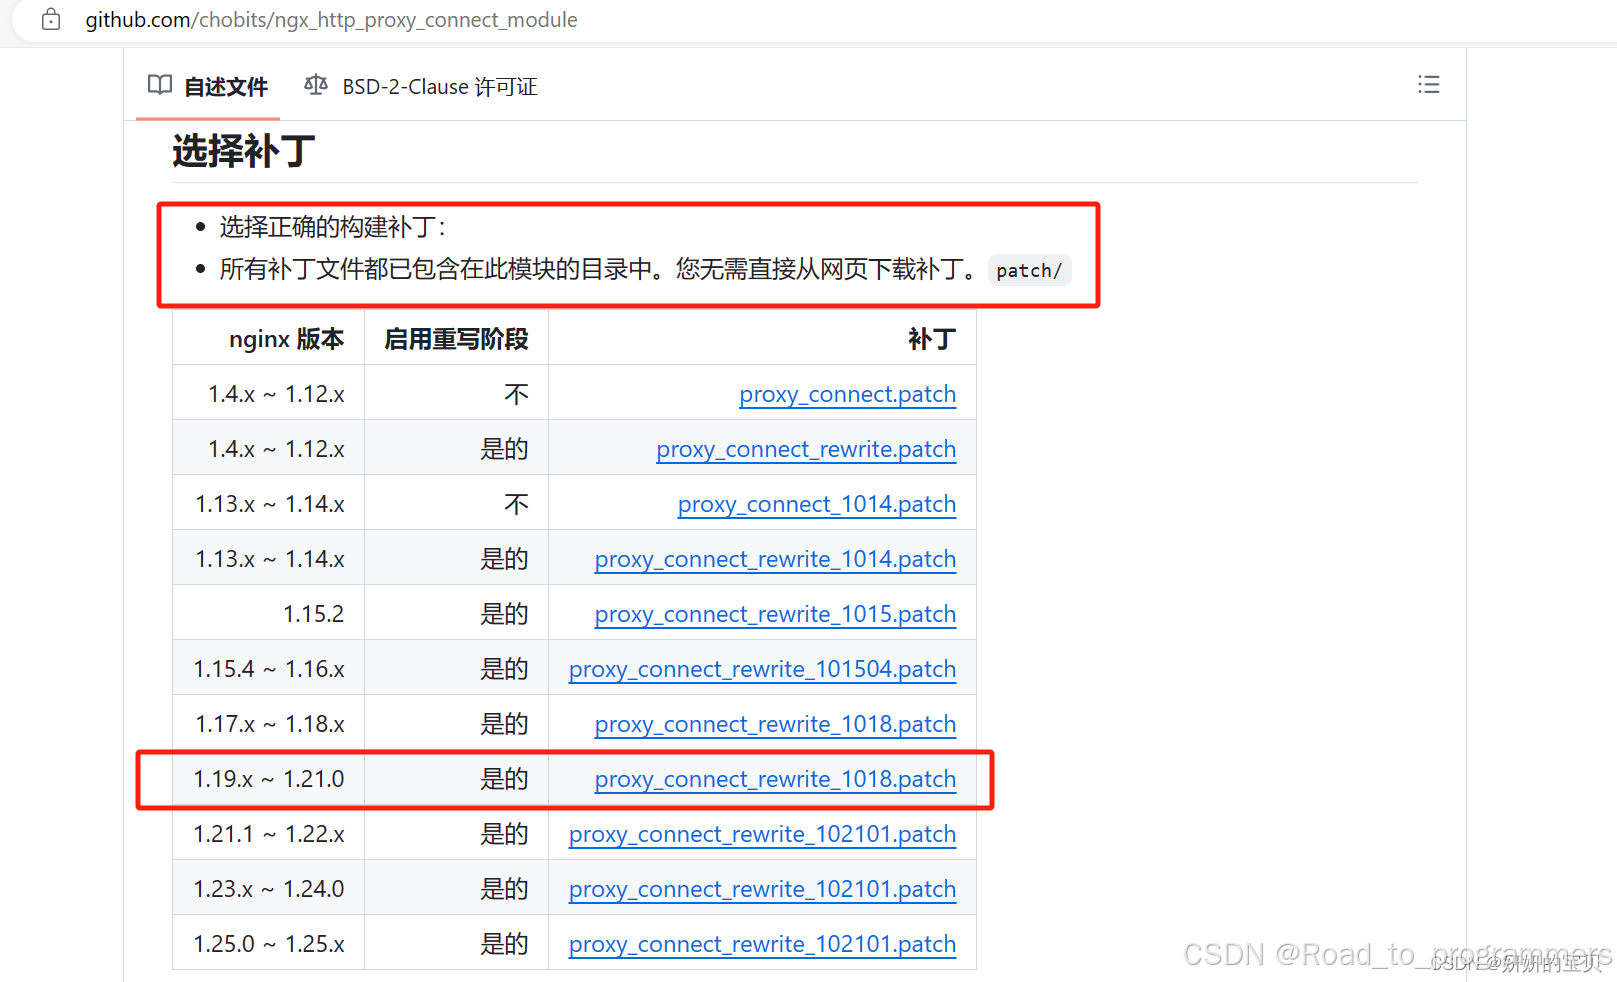The image size is (1617, 982).
Task: Click 是的 in the 1.15.2 row
Action: pos(504,614)
